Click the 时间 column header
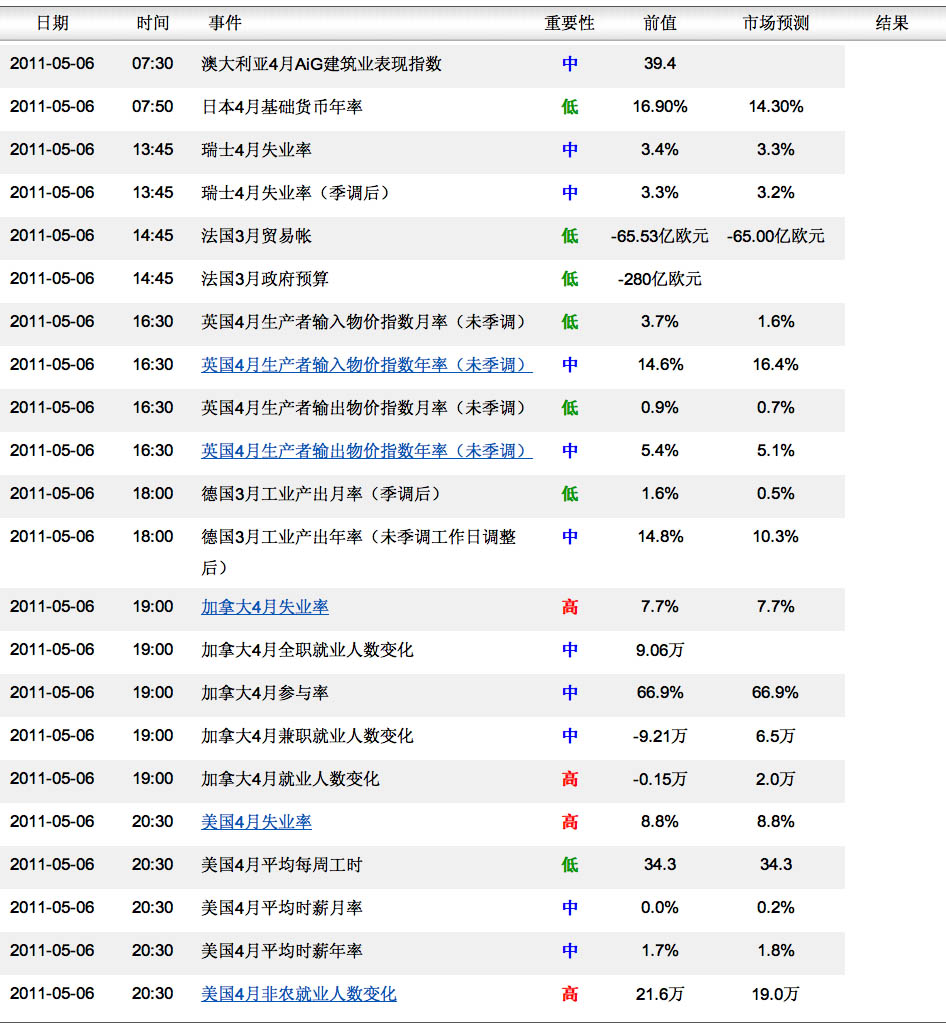This screenshot has height=1034, width=946. pos(153,23)
